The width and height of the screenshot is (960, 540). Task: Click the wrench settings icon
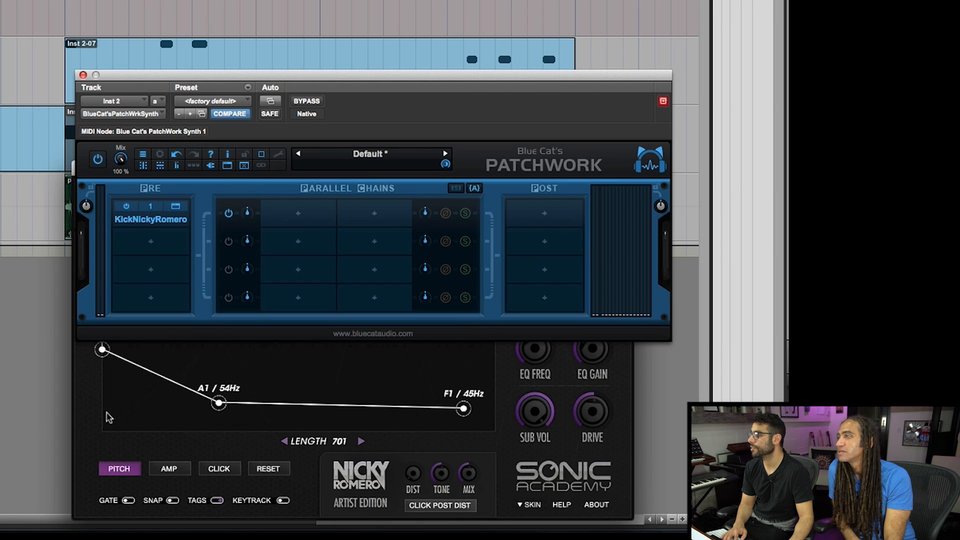coord(278,154)
